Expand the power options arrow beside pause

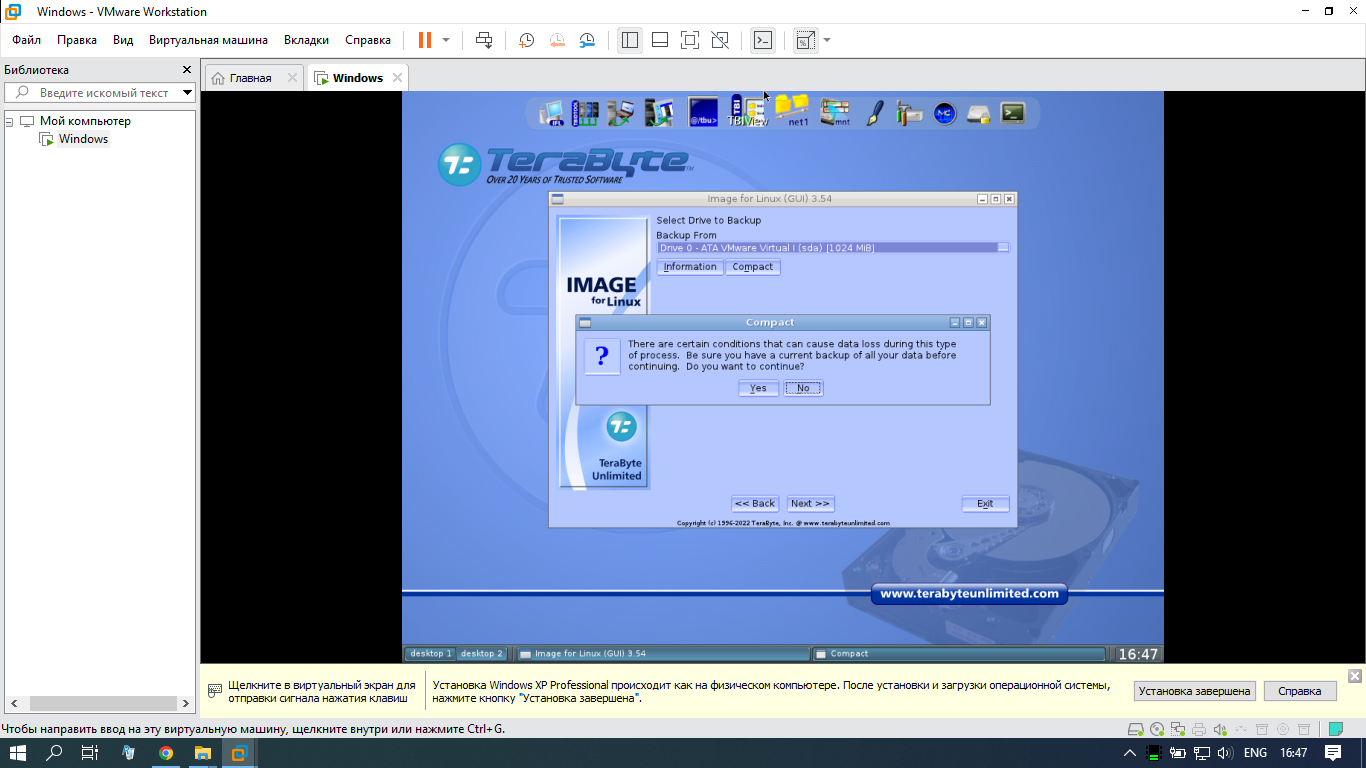point(446,40)
